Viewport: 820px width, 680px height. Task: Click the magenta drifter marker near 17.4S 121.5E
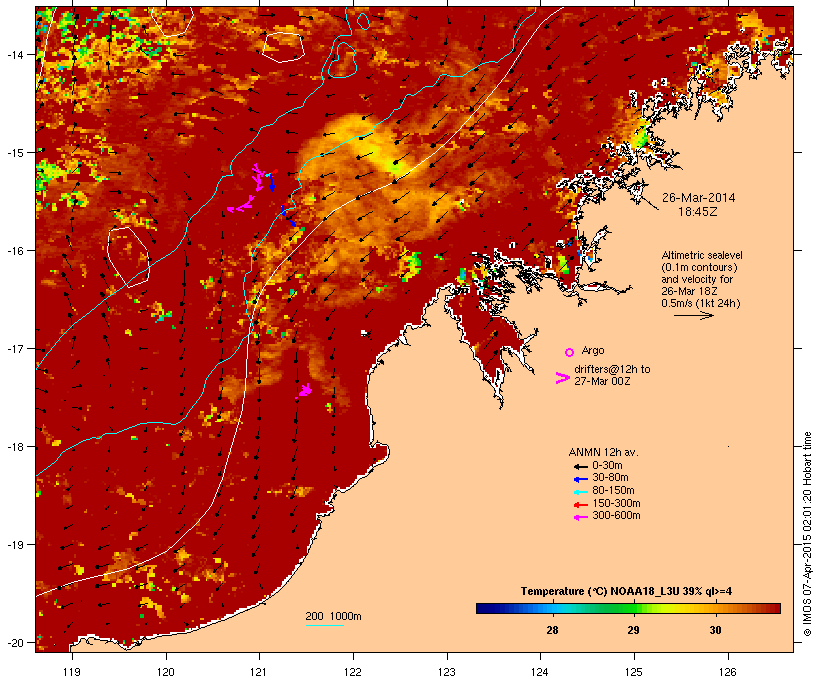tap(305, 390)
